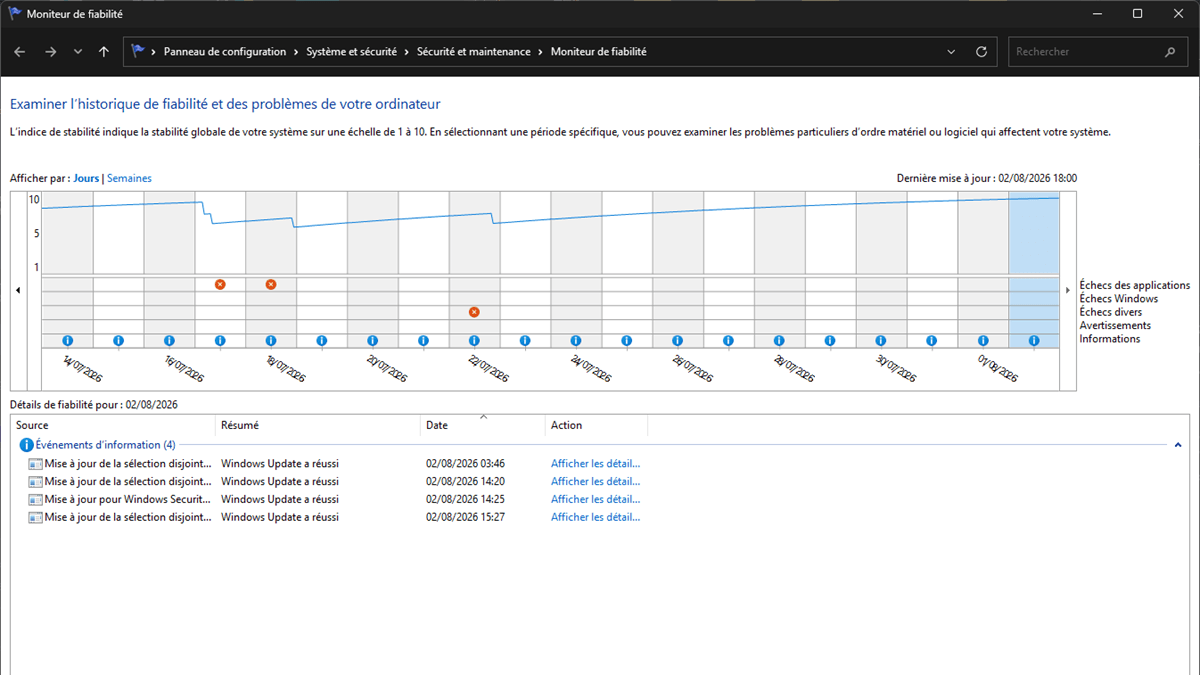Image resolution: width=1200 pixels, height=675 pixels.
Task: Expand the chevron after Système et sécurité
Action: [x=407, y=52]
